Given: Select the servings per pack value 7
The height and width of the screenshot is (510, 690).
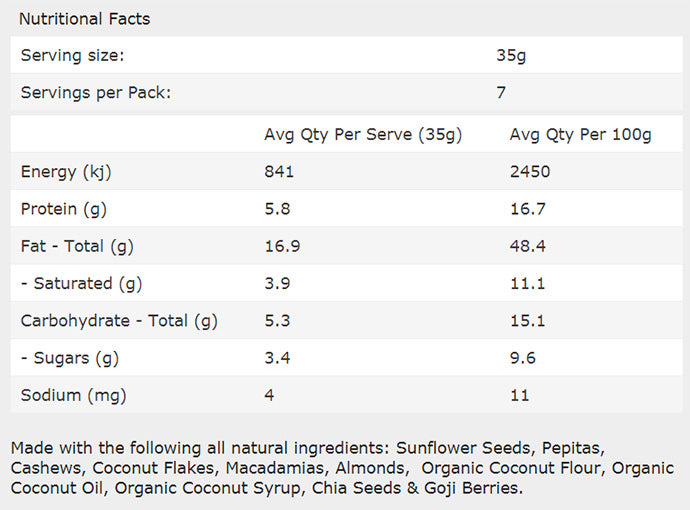Looking at the screenshot, I should point(501,93).
